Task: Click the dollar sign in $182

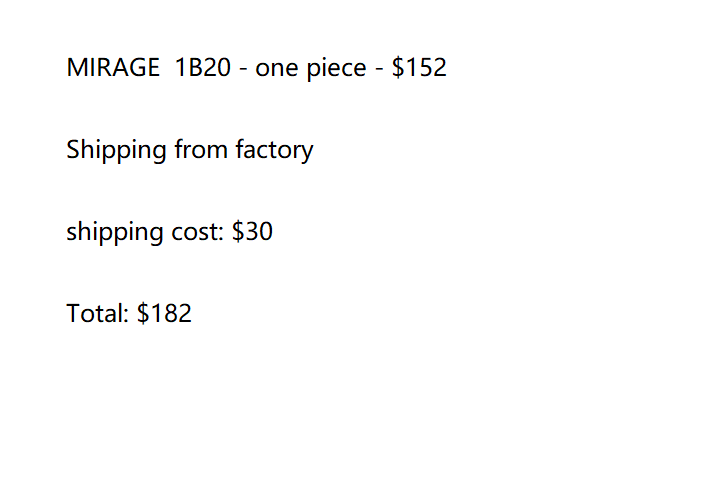Action: click(143, 314)
